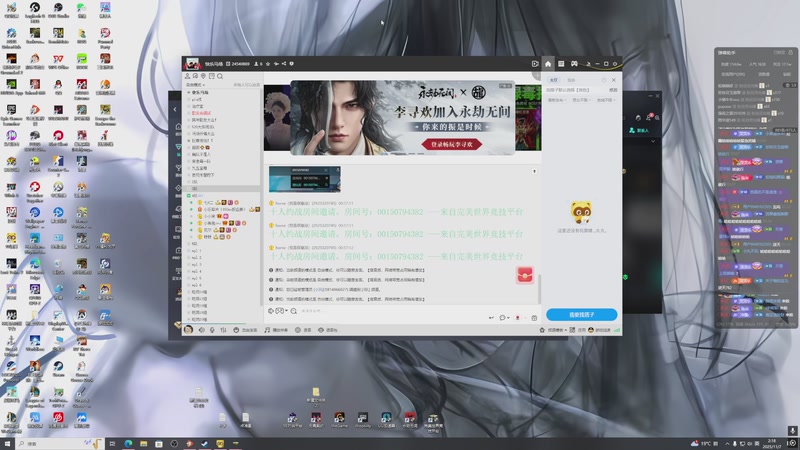The width and height of the screenshot is (800, 450).
Task: Click the 修改 link in side panel
Action: [x=613, y=90]
